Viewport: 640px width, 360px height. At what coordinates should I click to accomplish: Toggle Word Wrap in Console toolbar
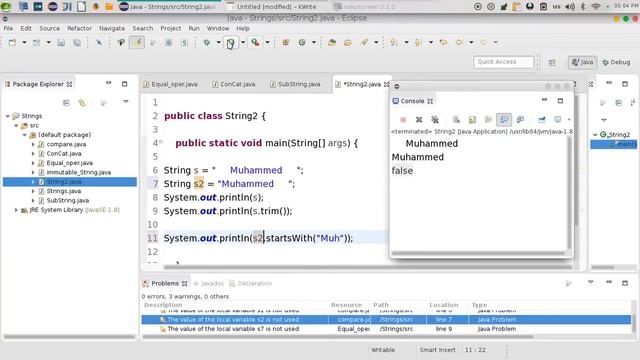[488, 120]
